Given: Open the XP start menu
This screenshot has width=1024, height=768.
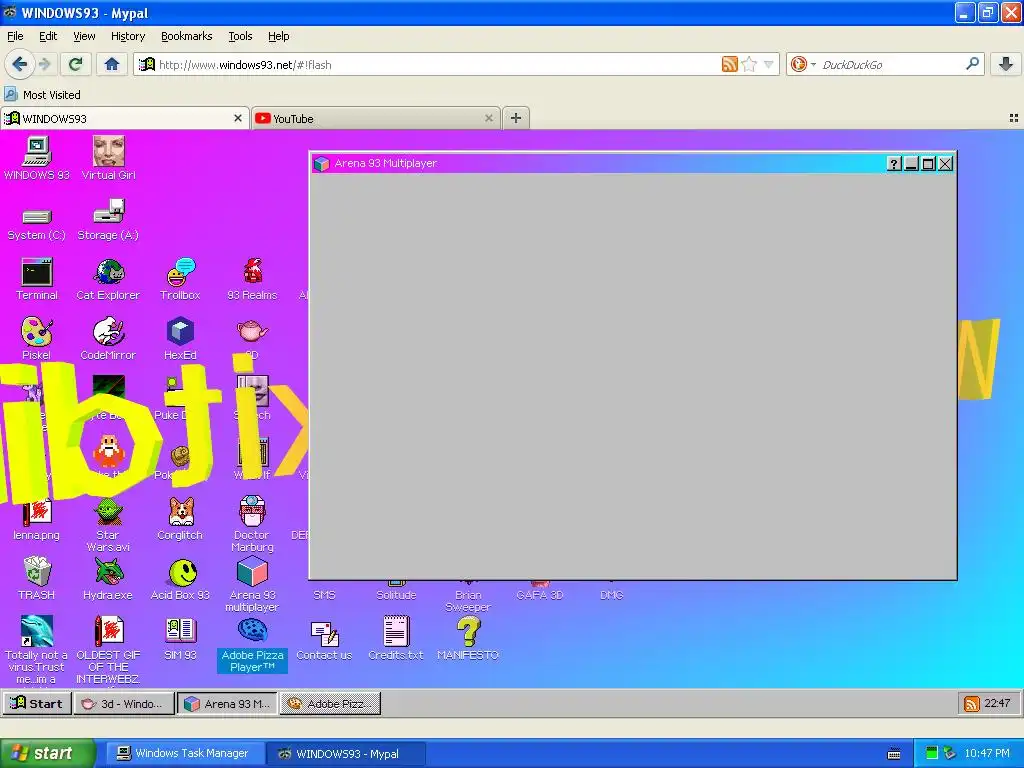Looking at the screenshot, I should pyautogui.click(x=47, y=753).
